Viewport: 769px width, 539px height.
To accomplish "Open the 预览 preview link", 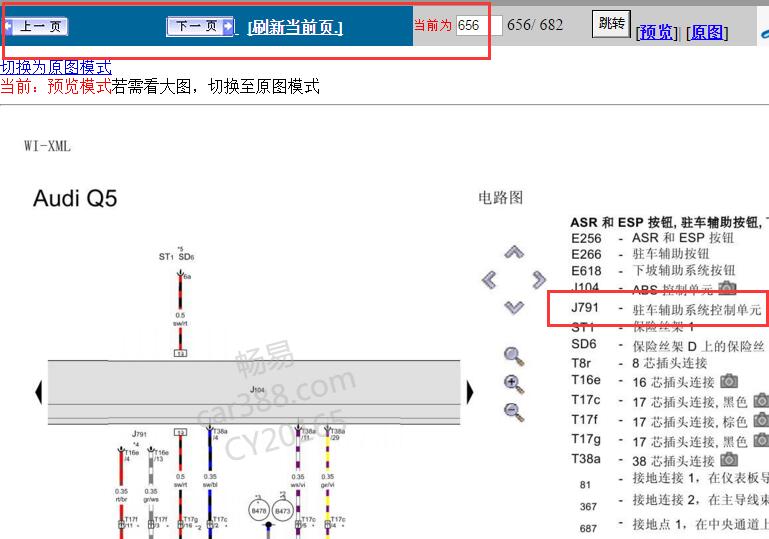I will click(x=657, y=32).
